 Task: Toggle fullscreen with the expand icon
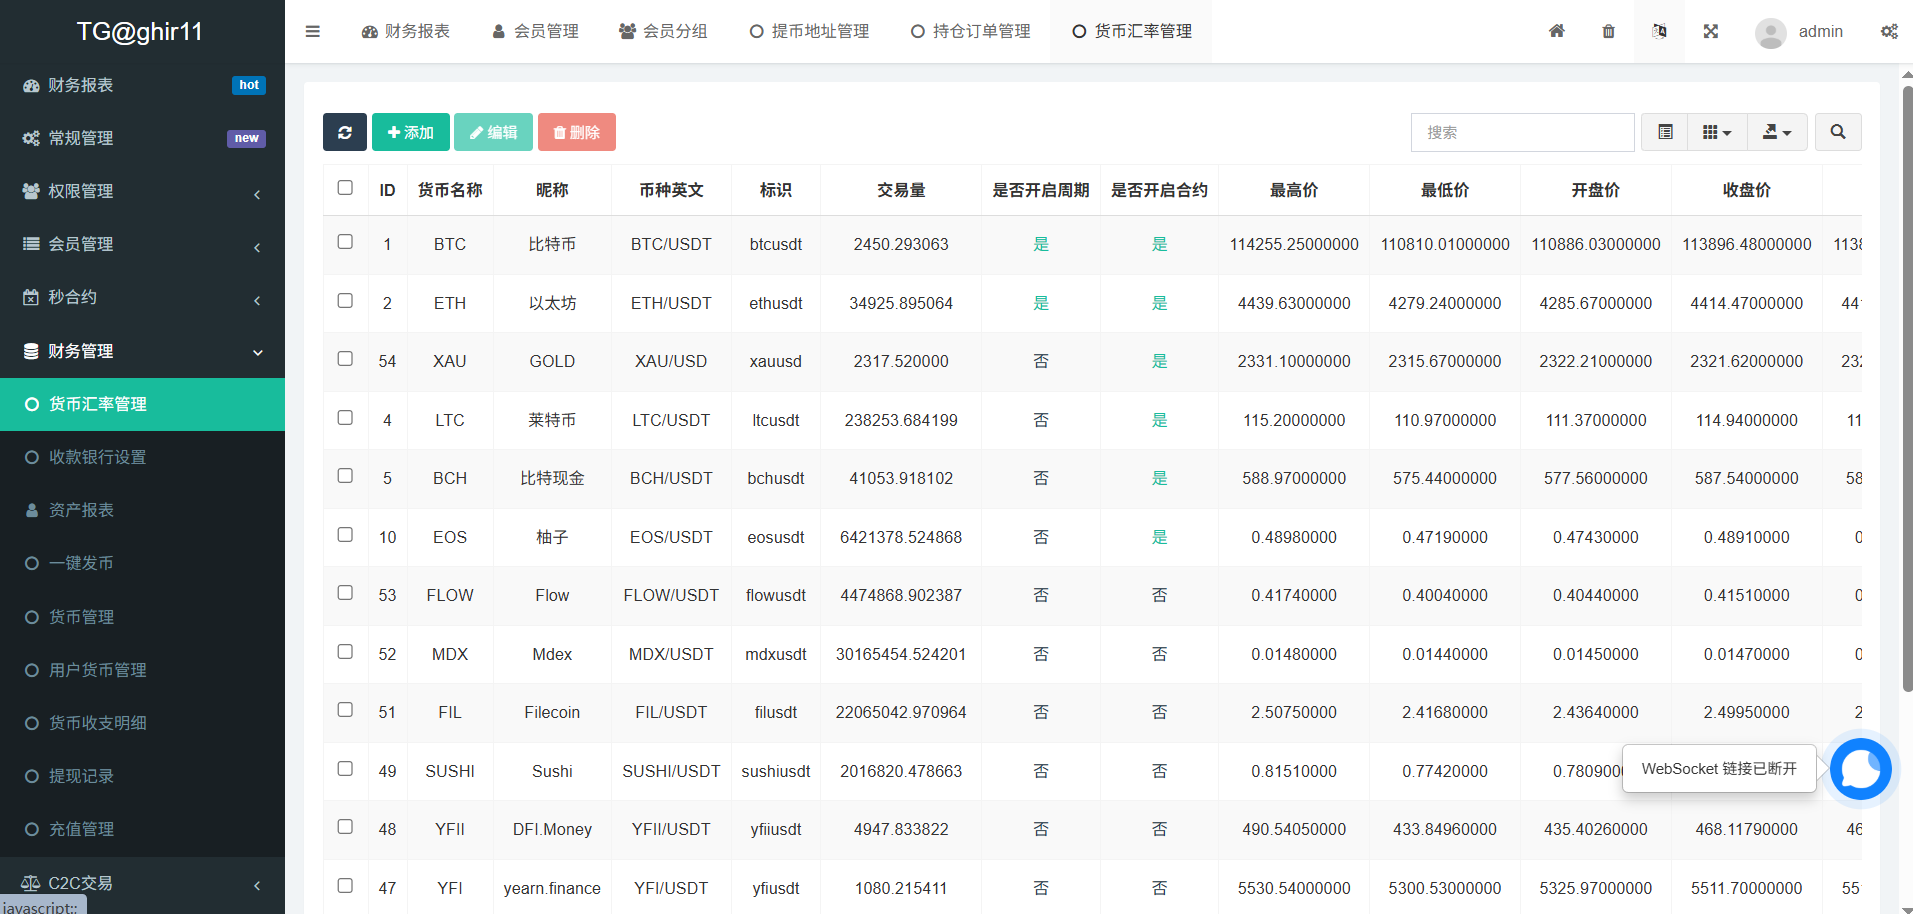point(1710,31)
